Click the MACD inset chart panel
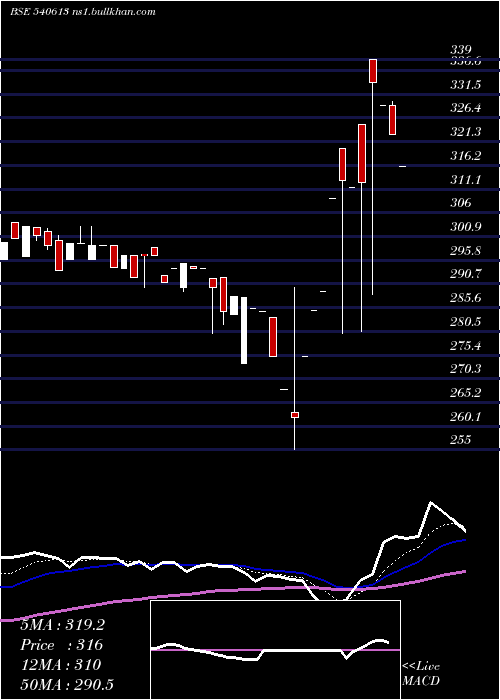Image resolution: width=500 pixels, height=700 pixels. click(275, 650)
